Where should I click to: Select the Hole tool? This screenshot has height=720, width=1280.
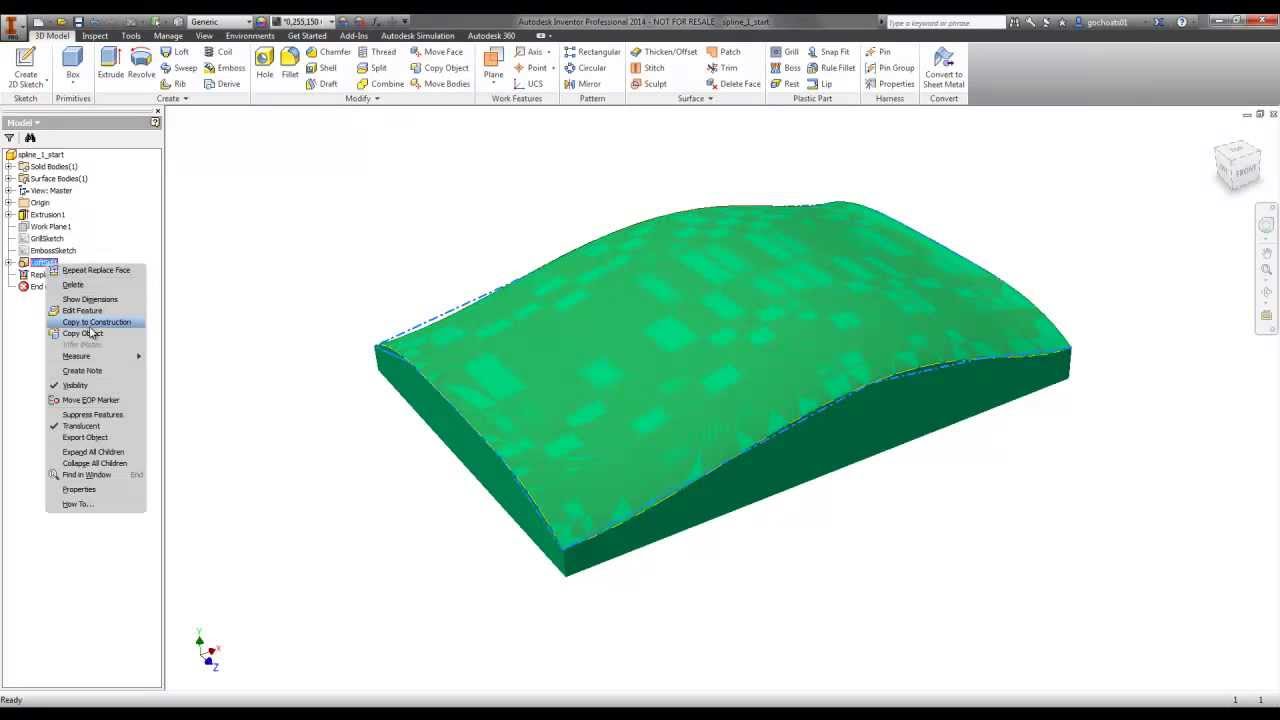point(264,64)
